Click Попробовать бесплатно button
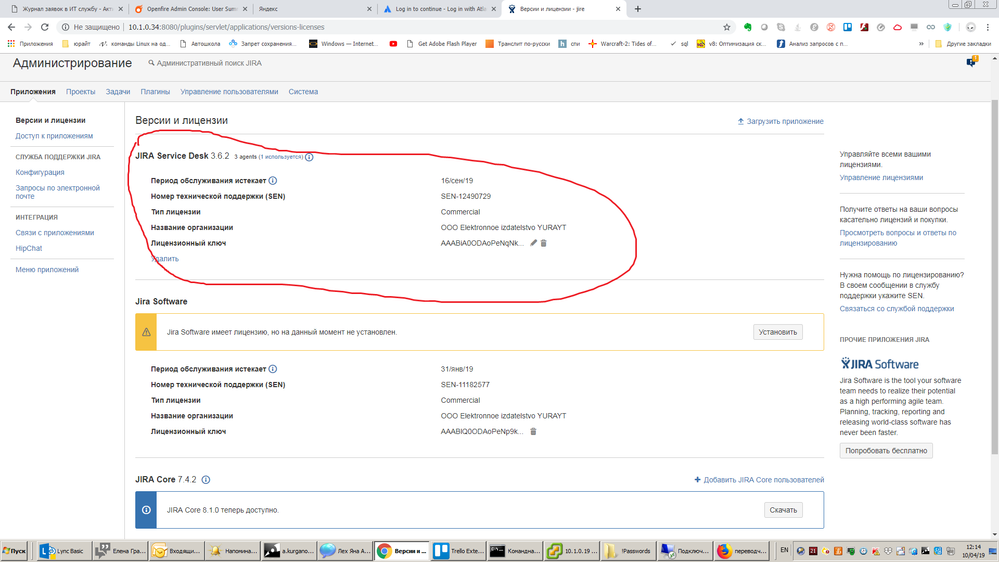This screenshot has height=562, width=999. 886,450
